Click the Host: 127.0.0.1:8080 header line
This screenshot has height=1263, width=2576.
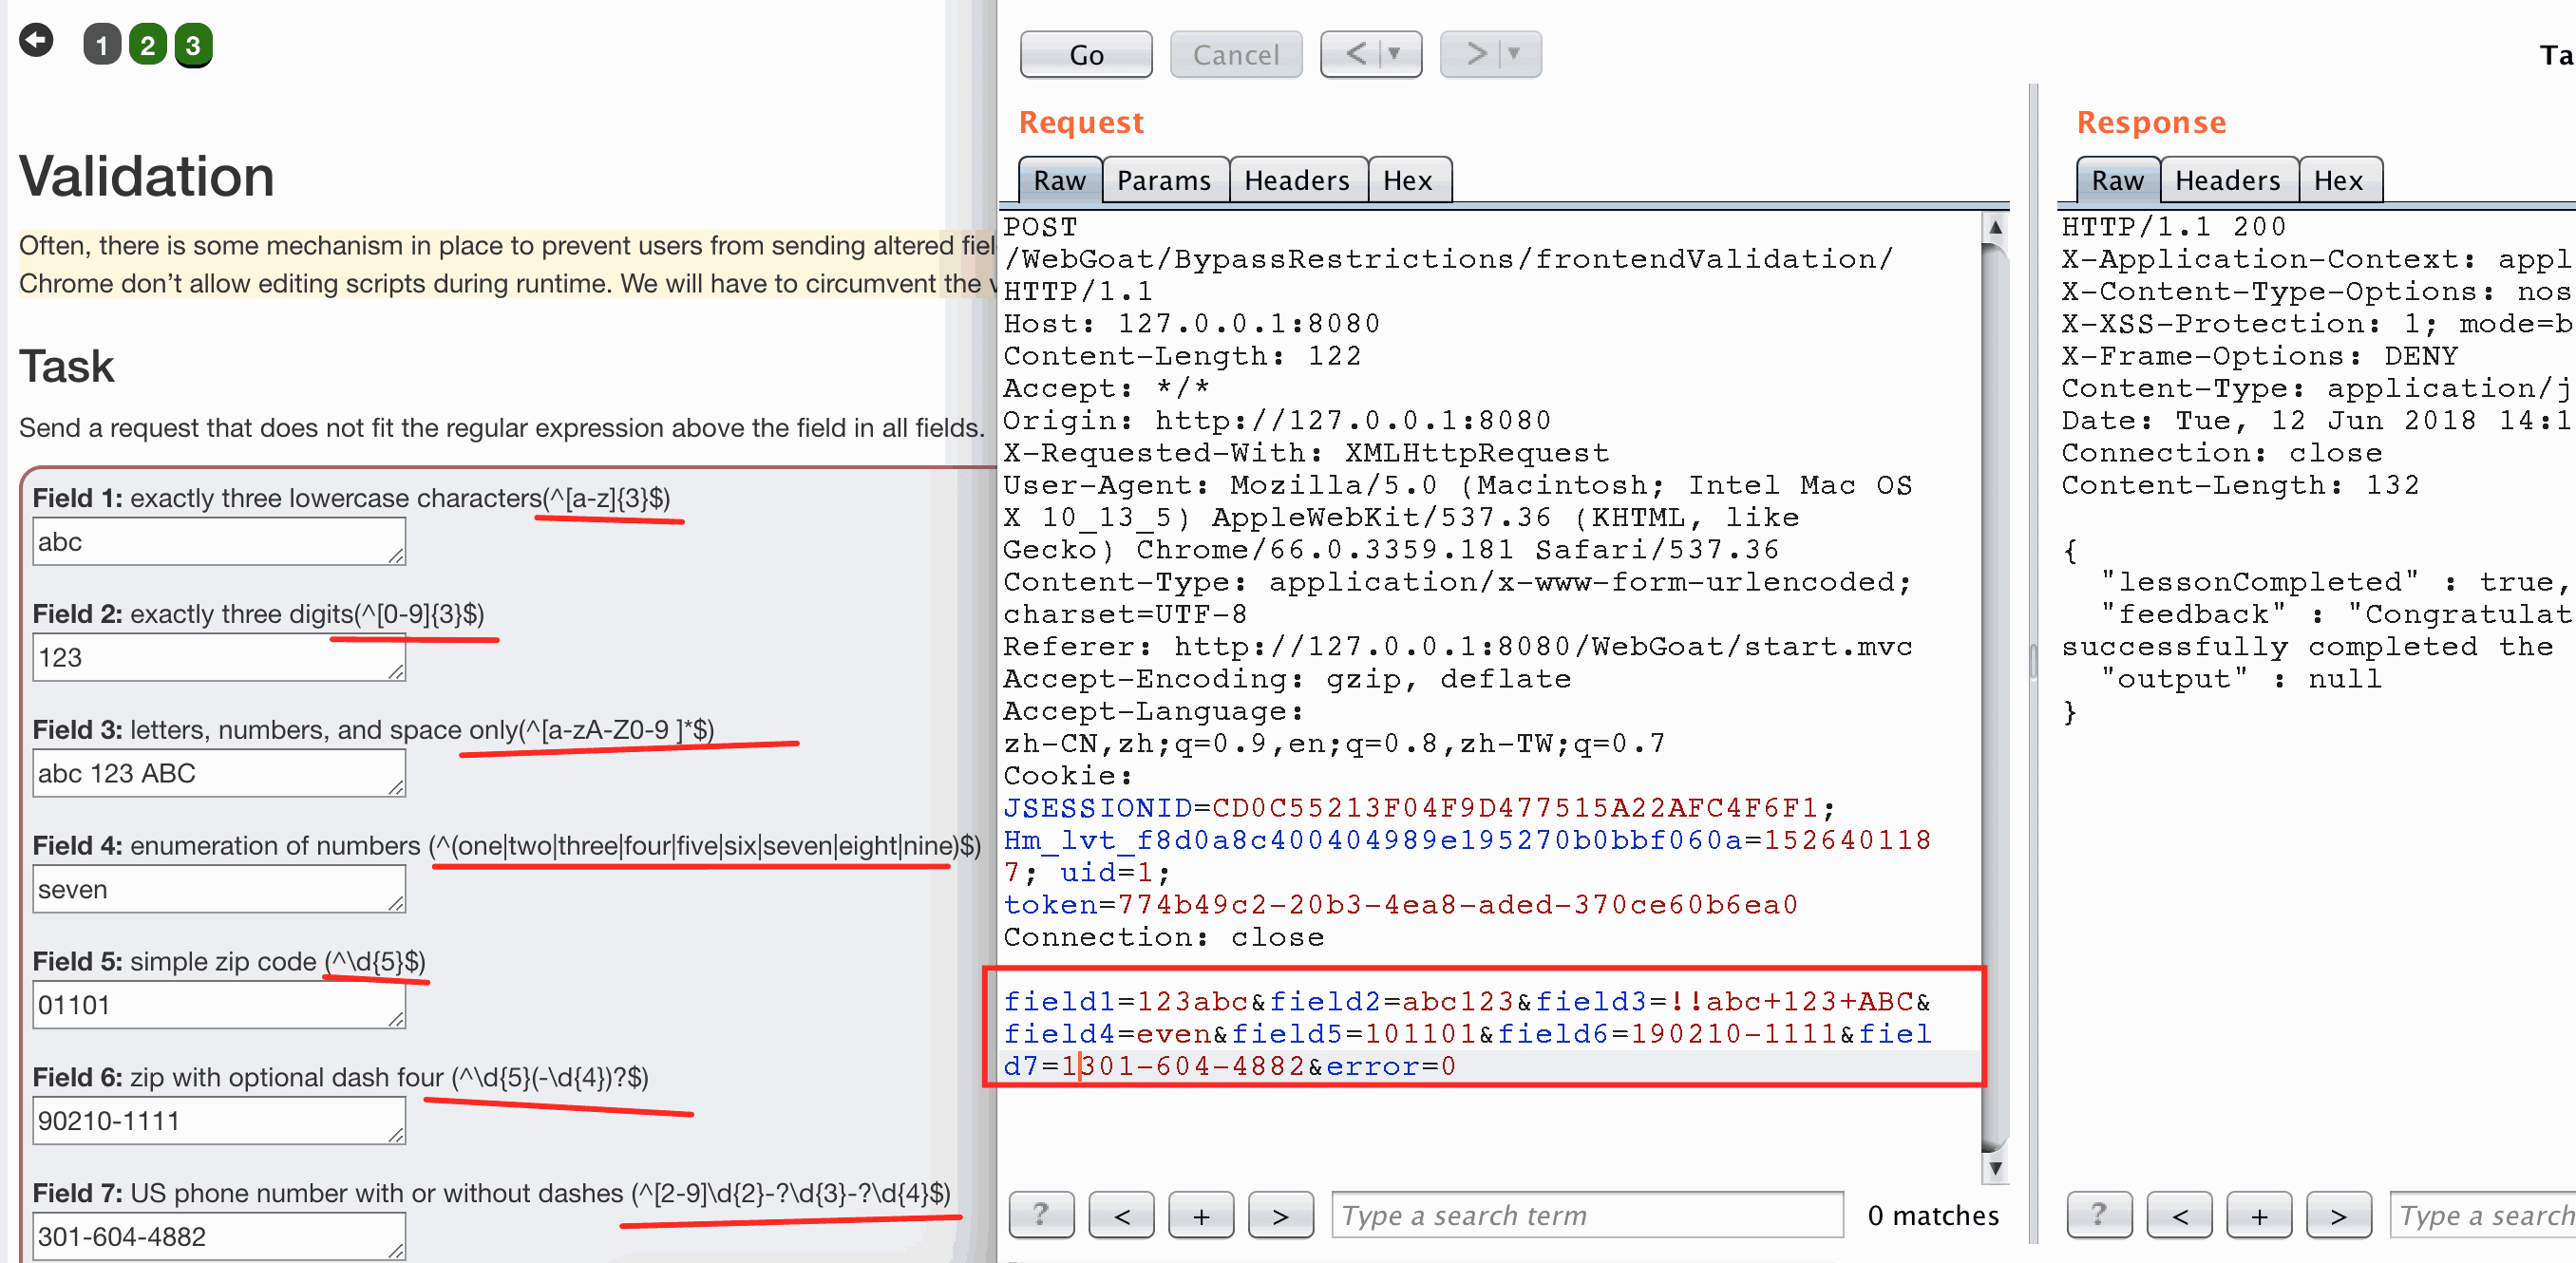[1191, 324]
